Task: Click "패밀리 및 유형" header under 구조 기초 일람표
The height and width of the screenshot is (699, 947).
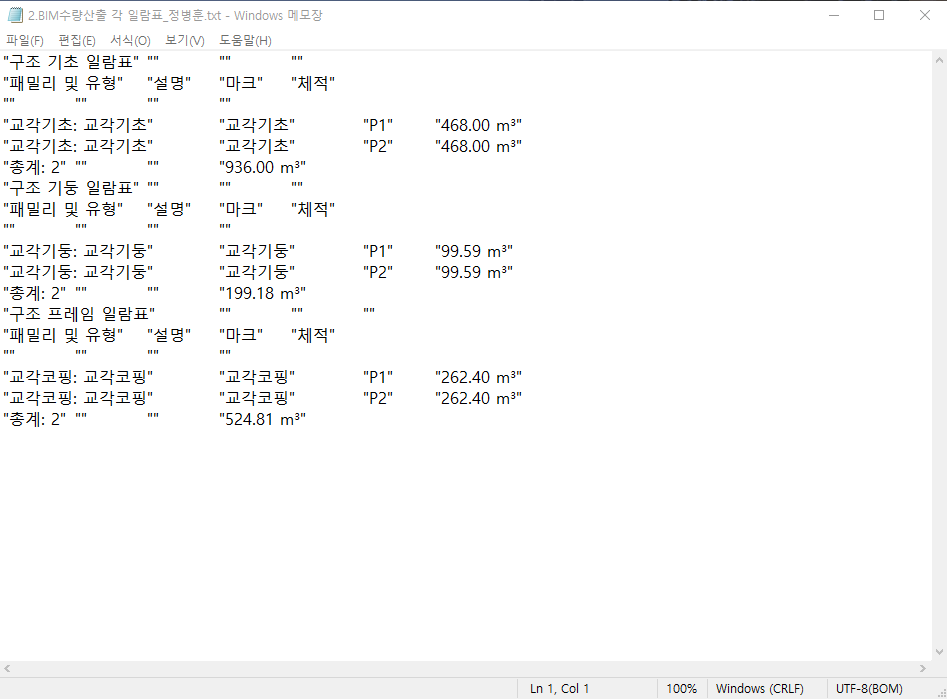Action: 63,83
